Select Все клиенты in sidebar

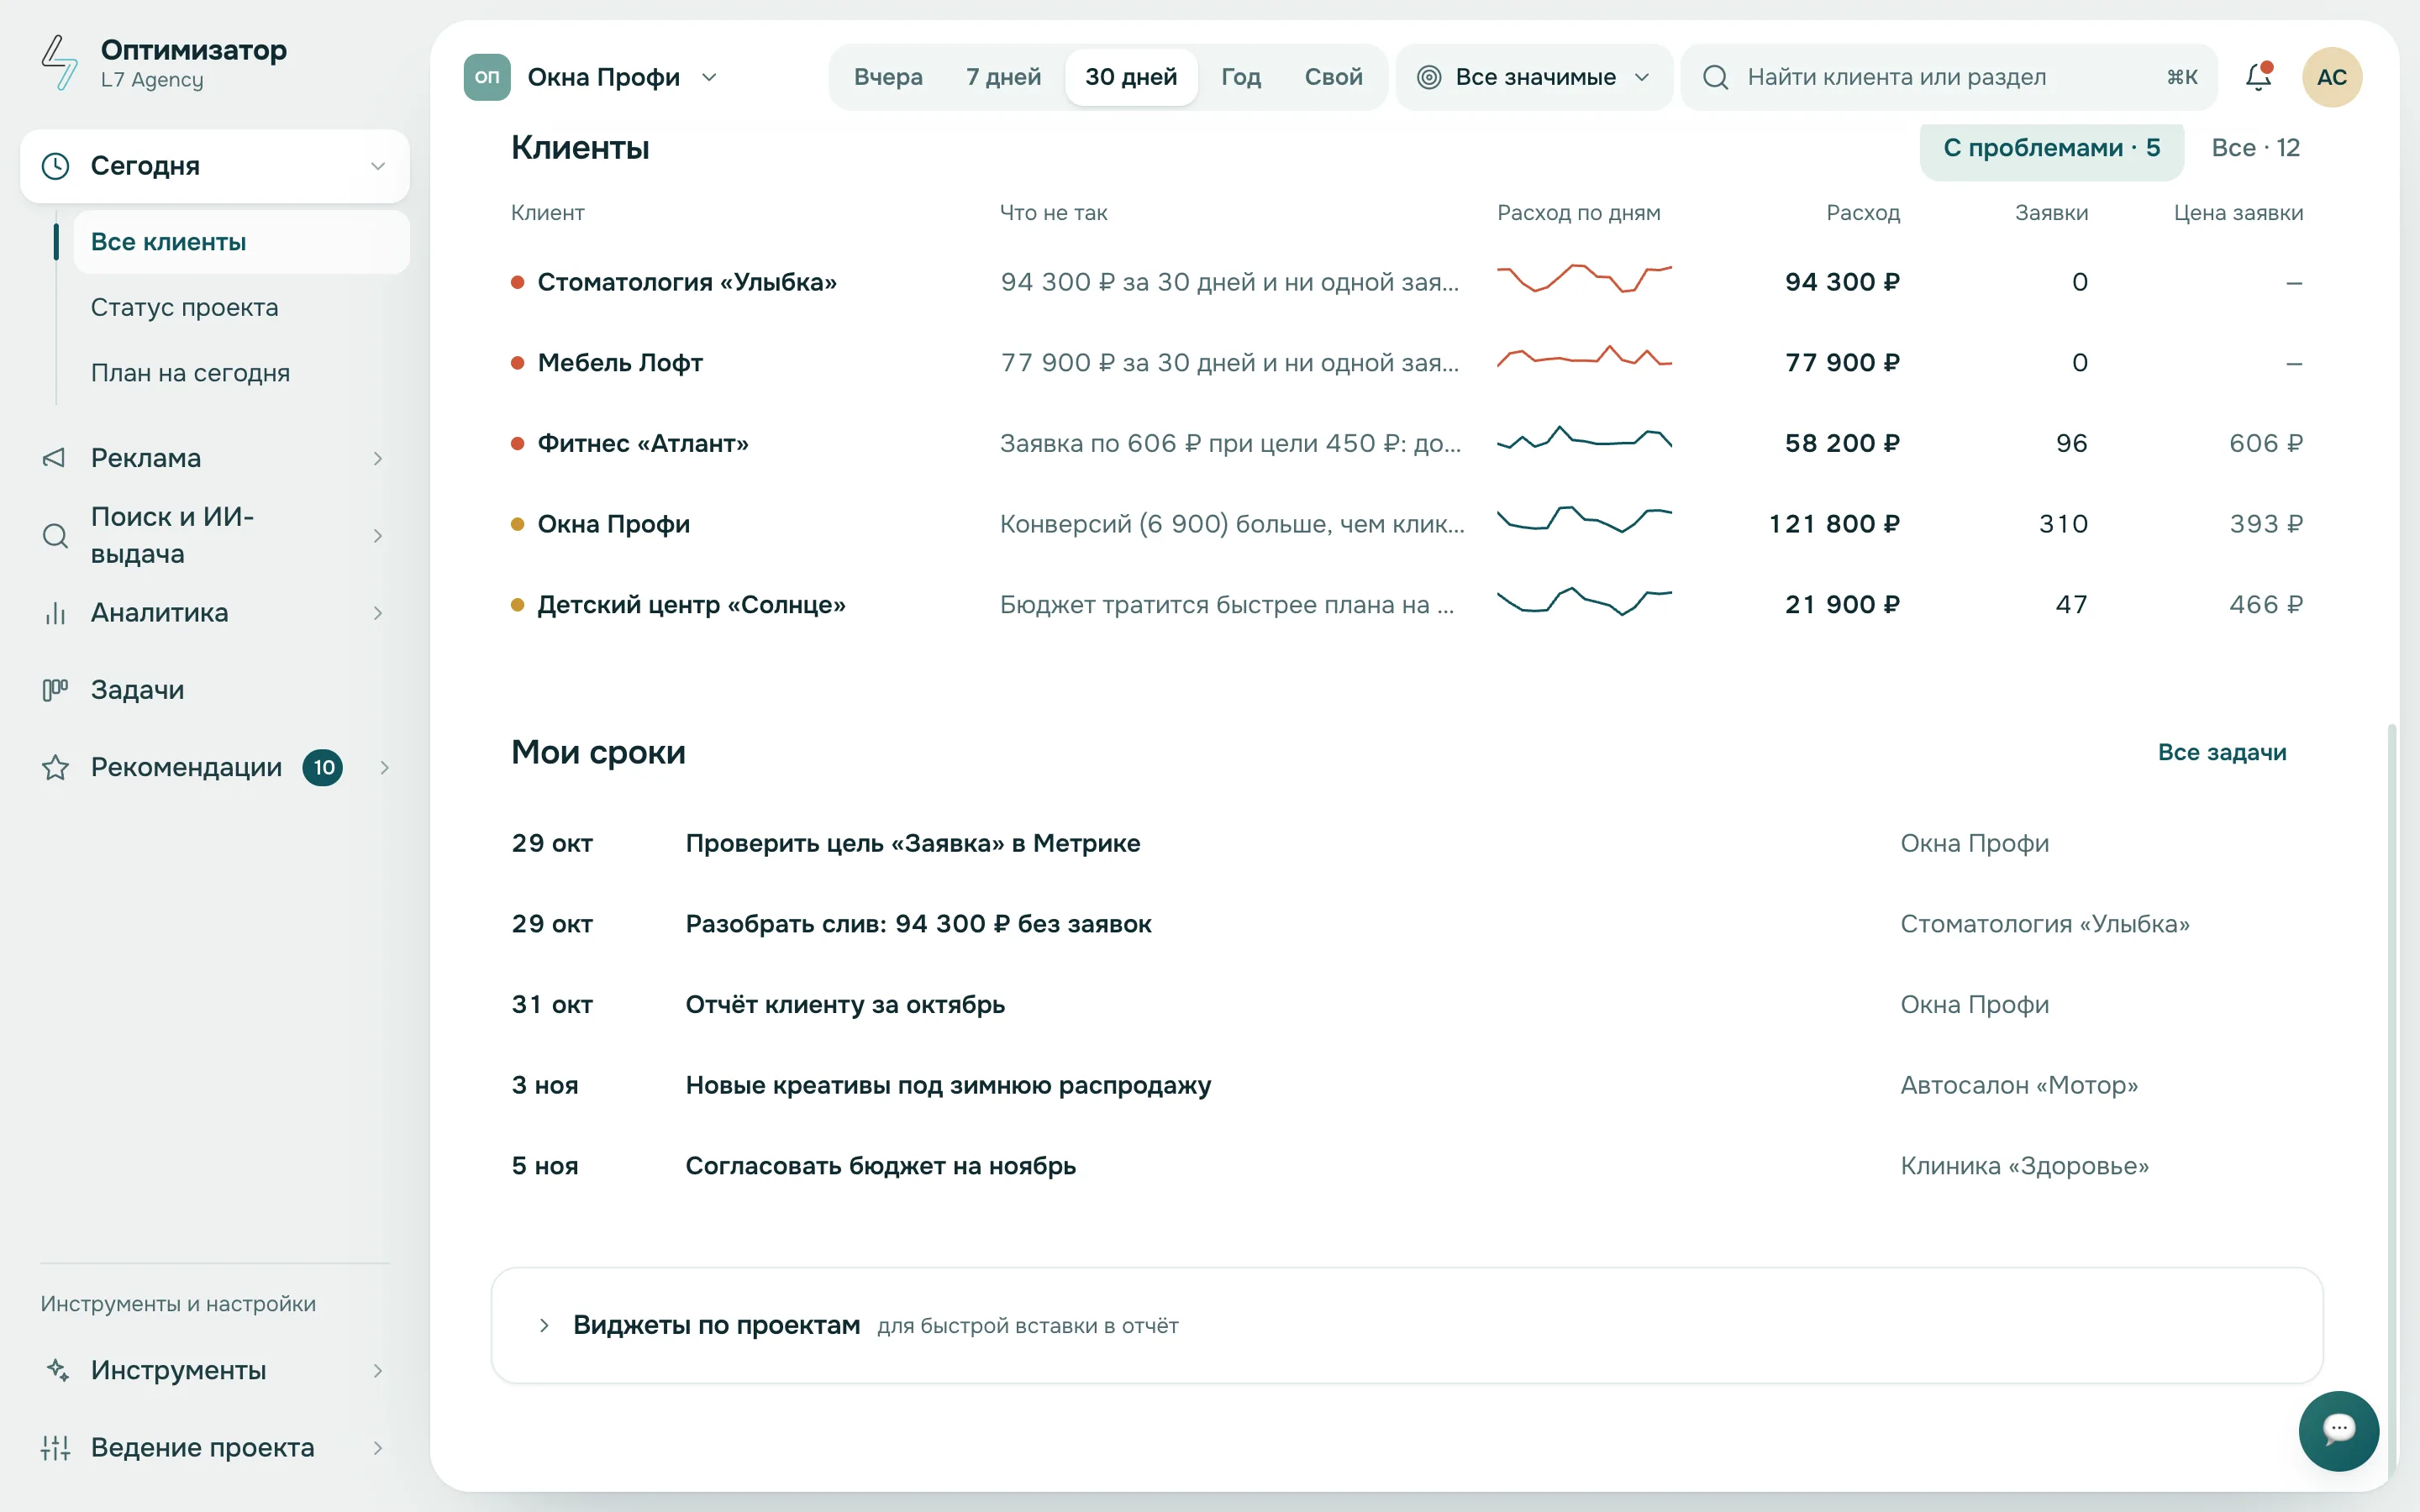241,242
